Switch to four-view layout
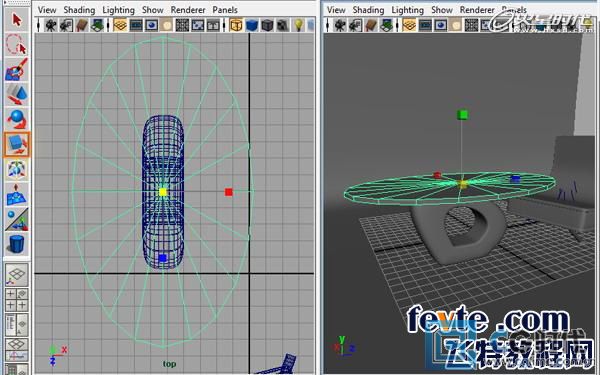Image resolution: width=600 pixels, height=375 pixels. (17, 300)
